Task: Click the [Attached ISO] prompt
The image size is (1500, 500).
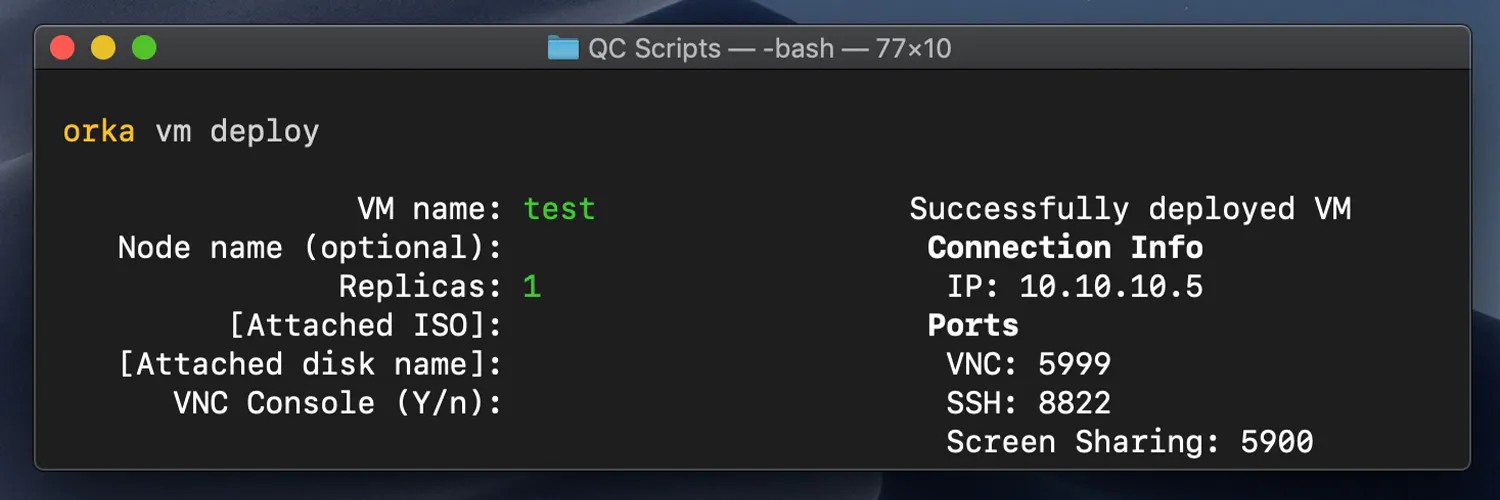Action: (365, 325)
